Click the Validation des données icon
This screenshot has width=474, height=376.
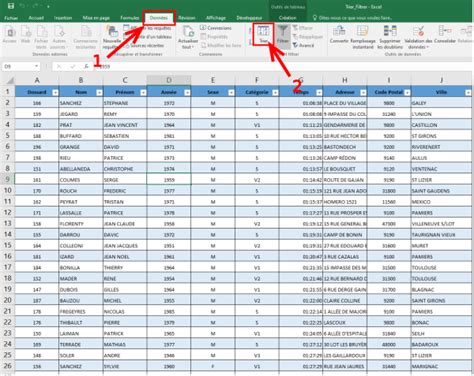(x=418, y=31)
